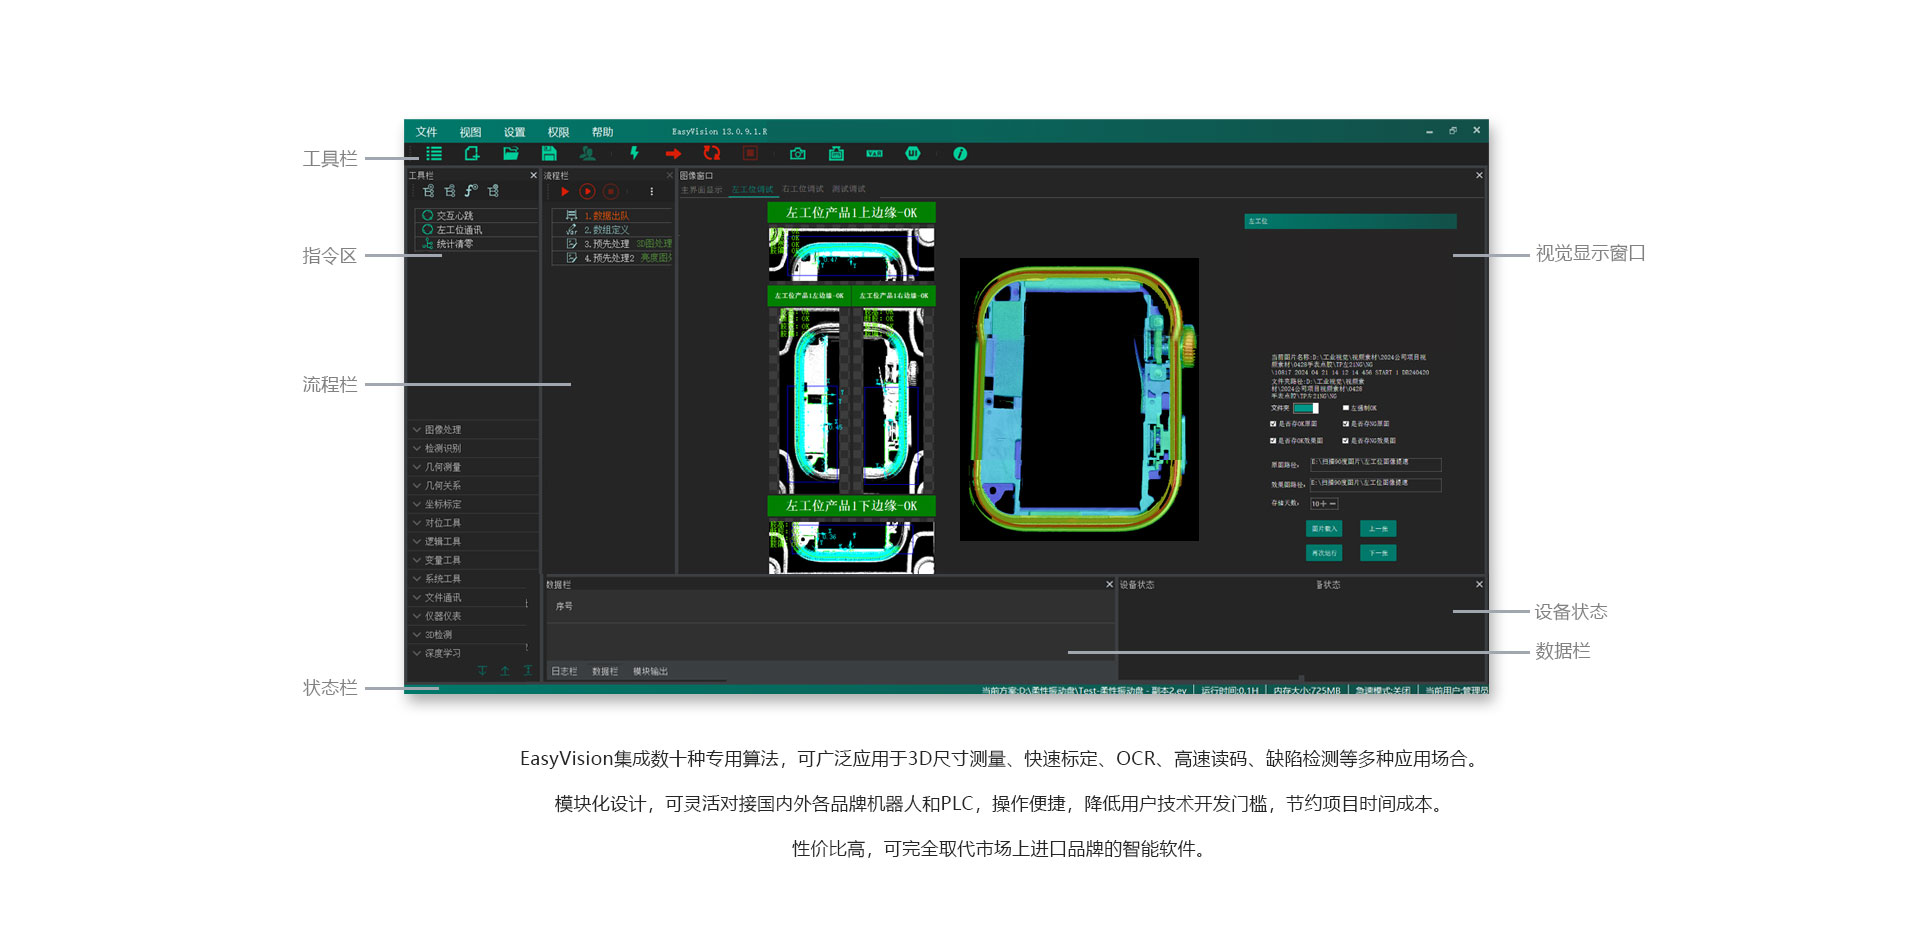The image size is (1920, 927).
Task: Select the 1.数据出队 step in 流程栏
Action: [x=613, y=216]
